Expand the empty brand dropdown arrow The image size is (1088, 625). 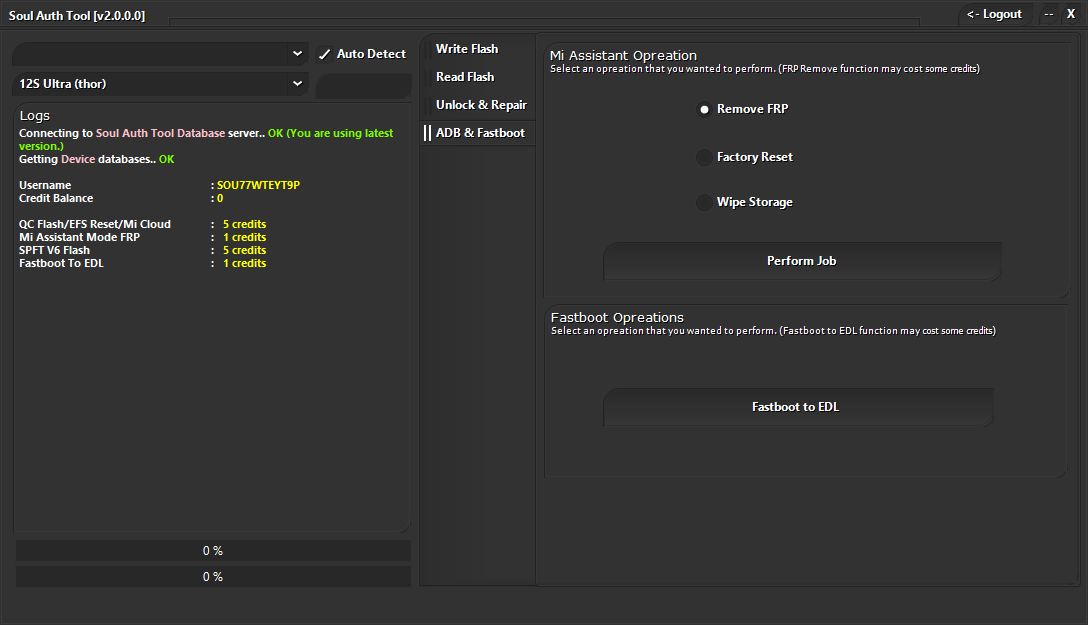coord(298,53)
